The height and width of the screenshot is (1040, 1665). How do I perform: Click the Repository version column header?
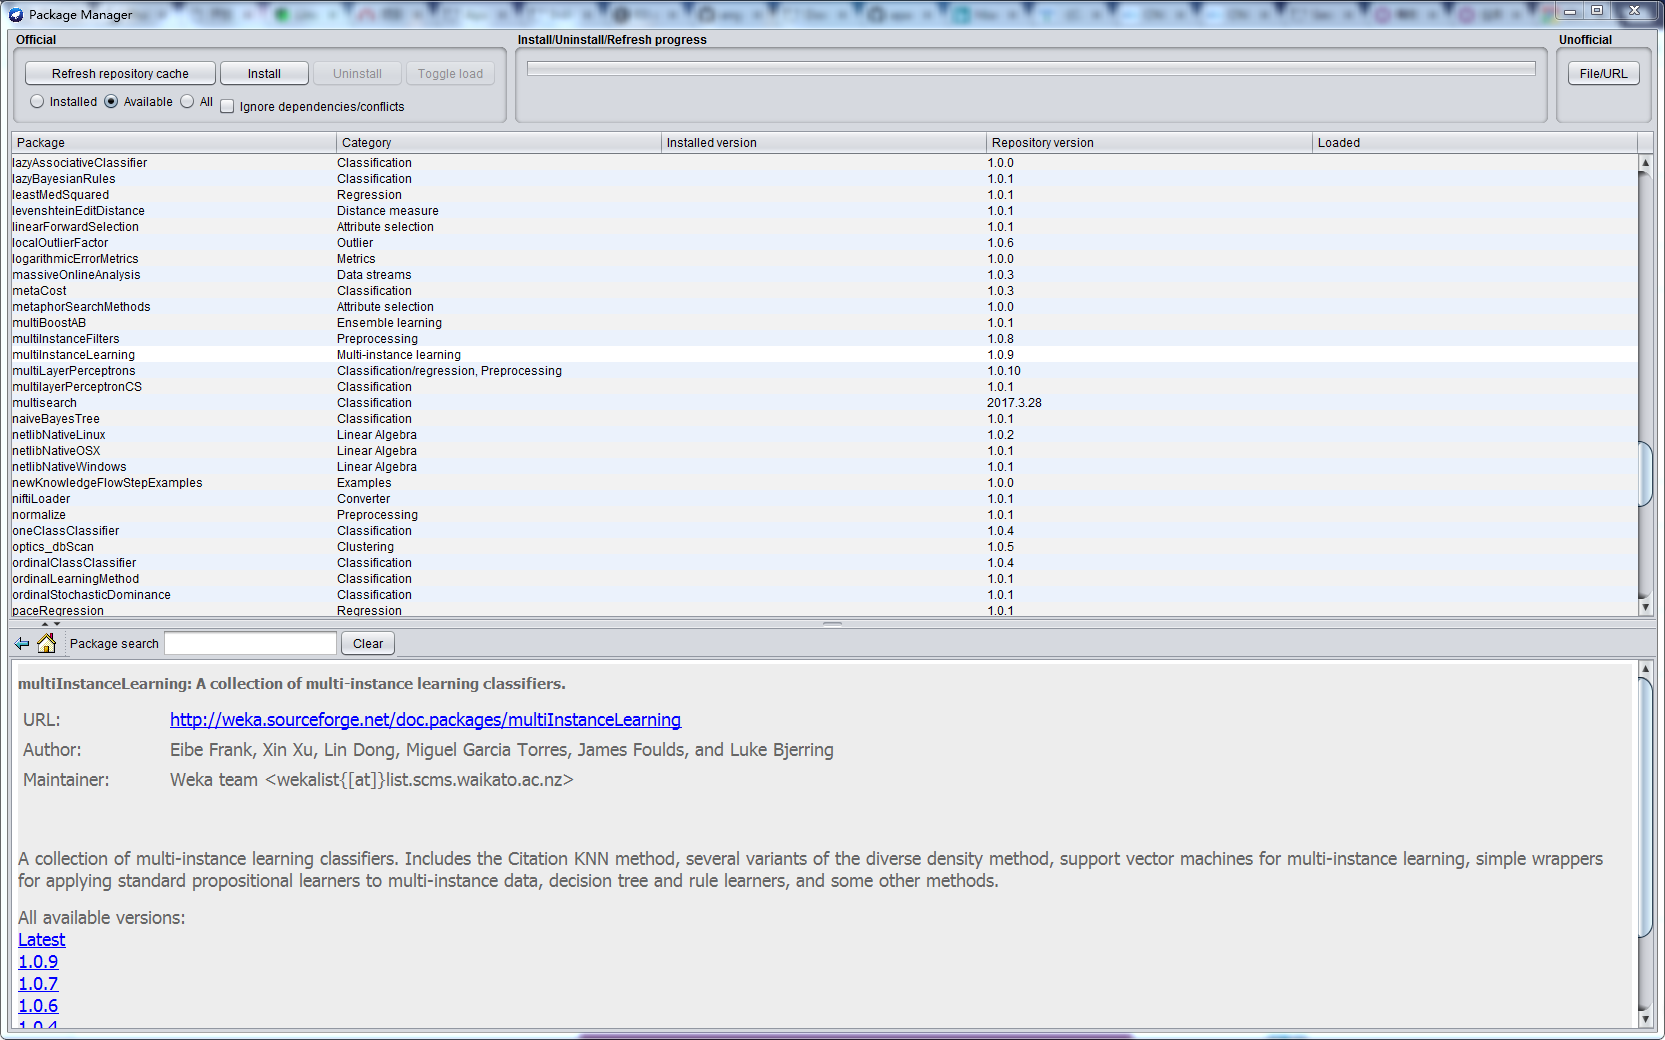click(1148, 143)
